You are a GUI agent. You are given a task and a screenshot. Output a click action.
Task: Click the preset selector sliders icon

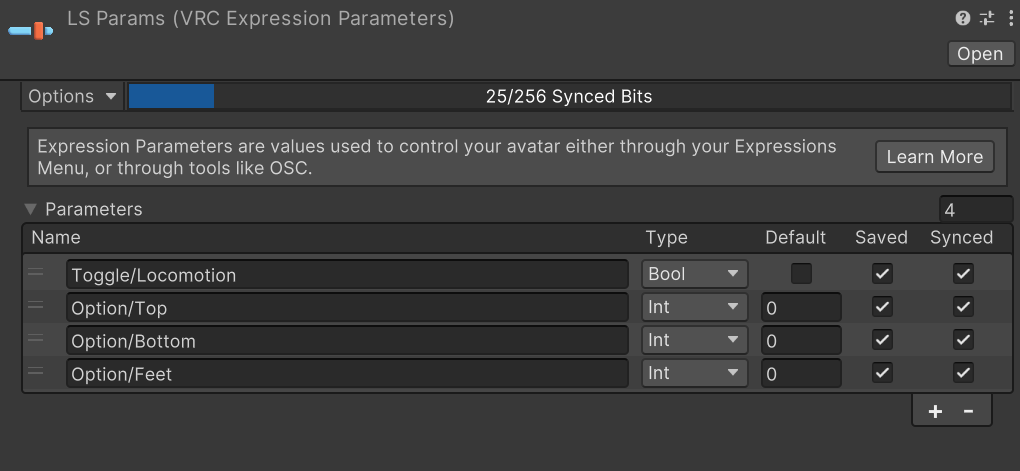tap(987, 18)
